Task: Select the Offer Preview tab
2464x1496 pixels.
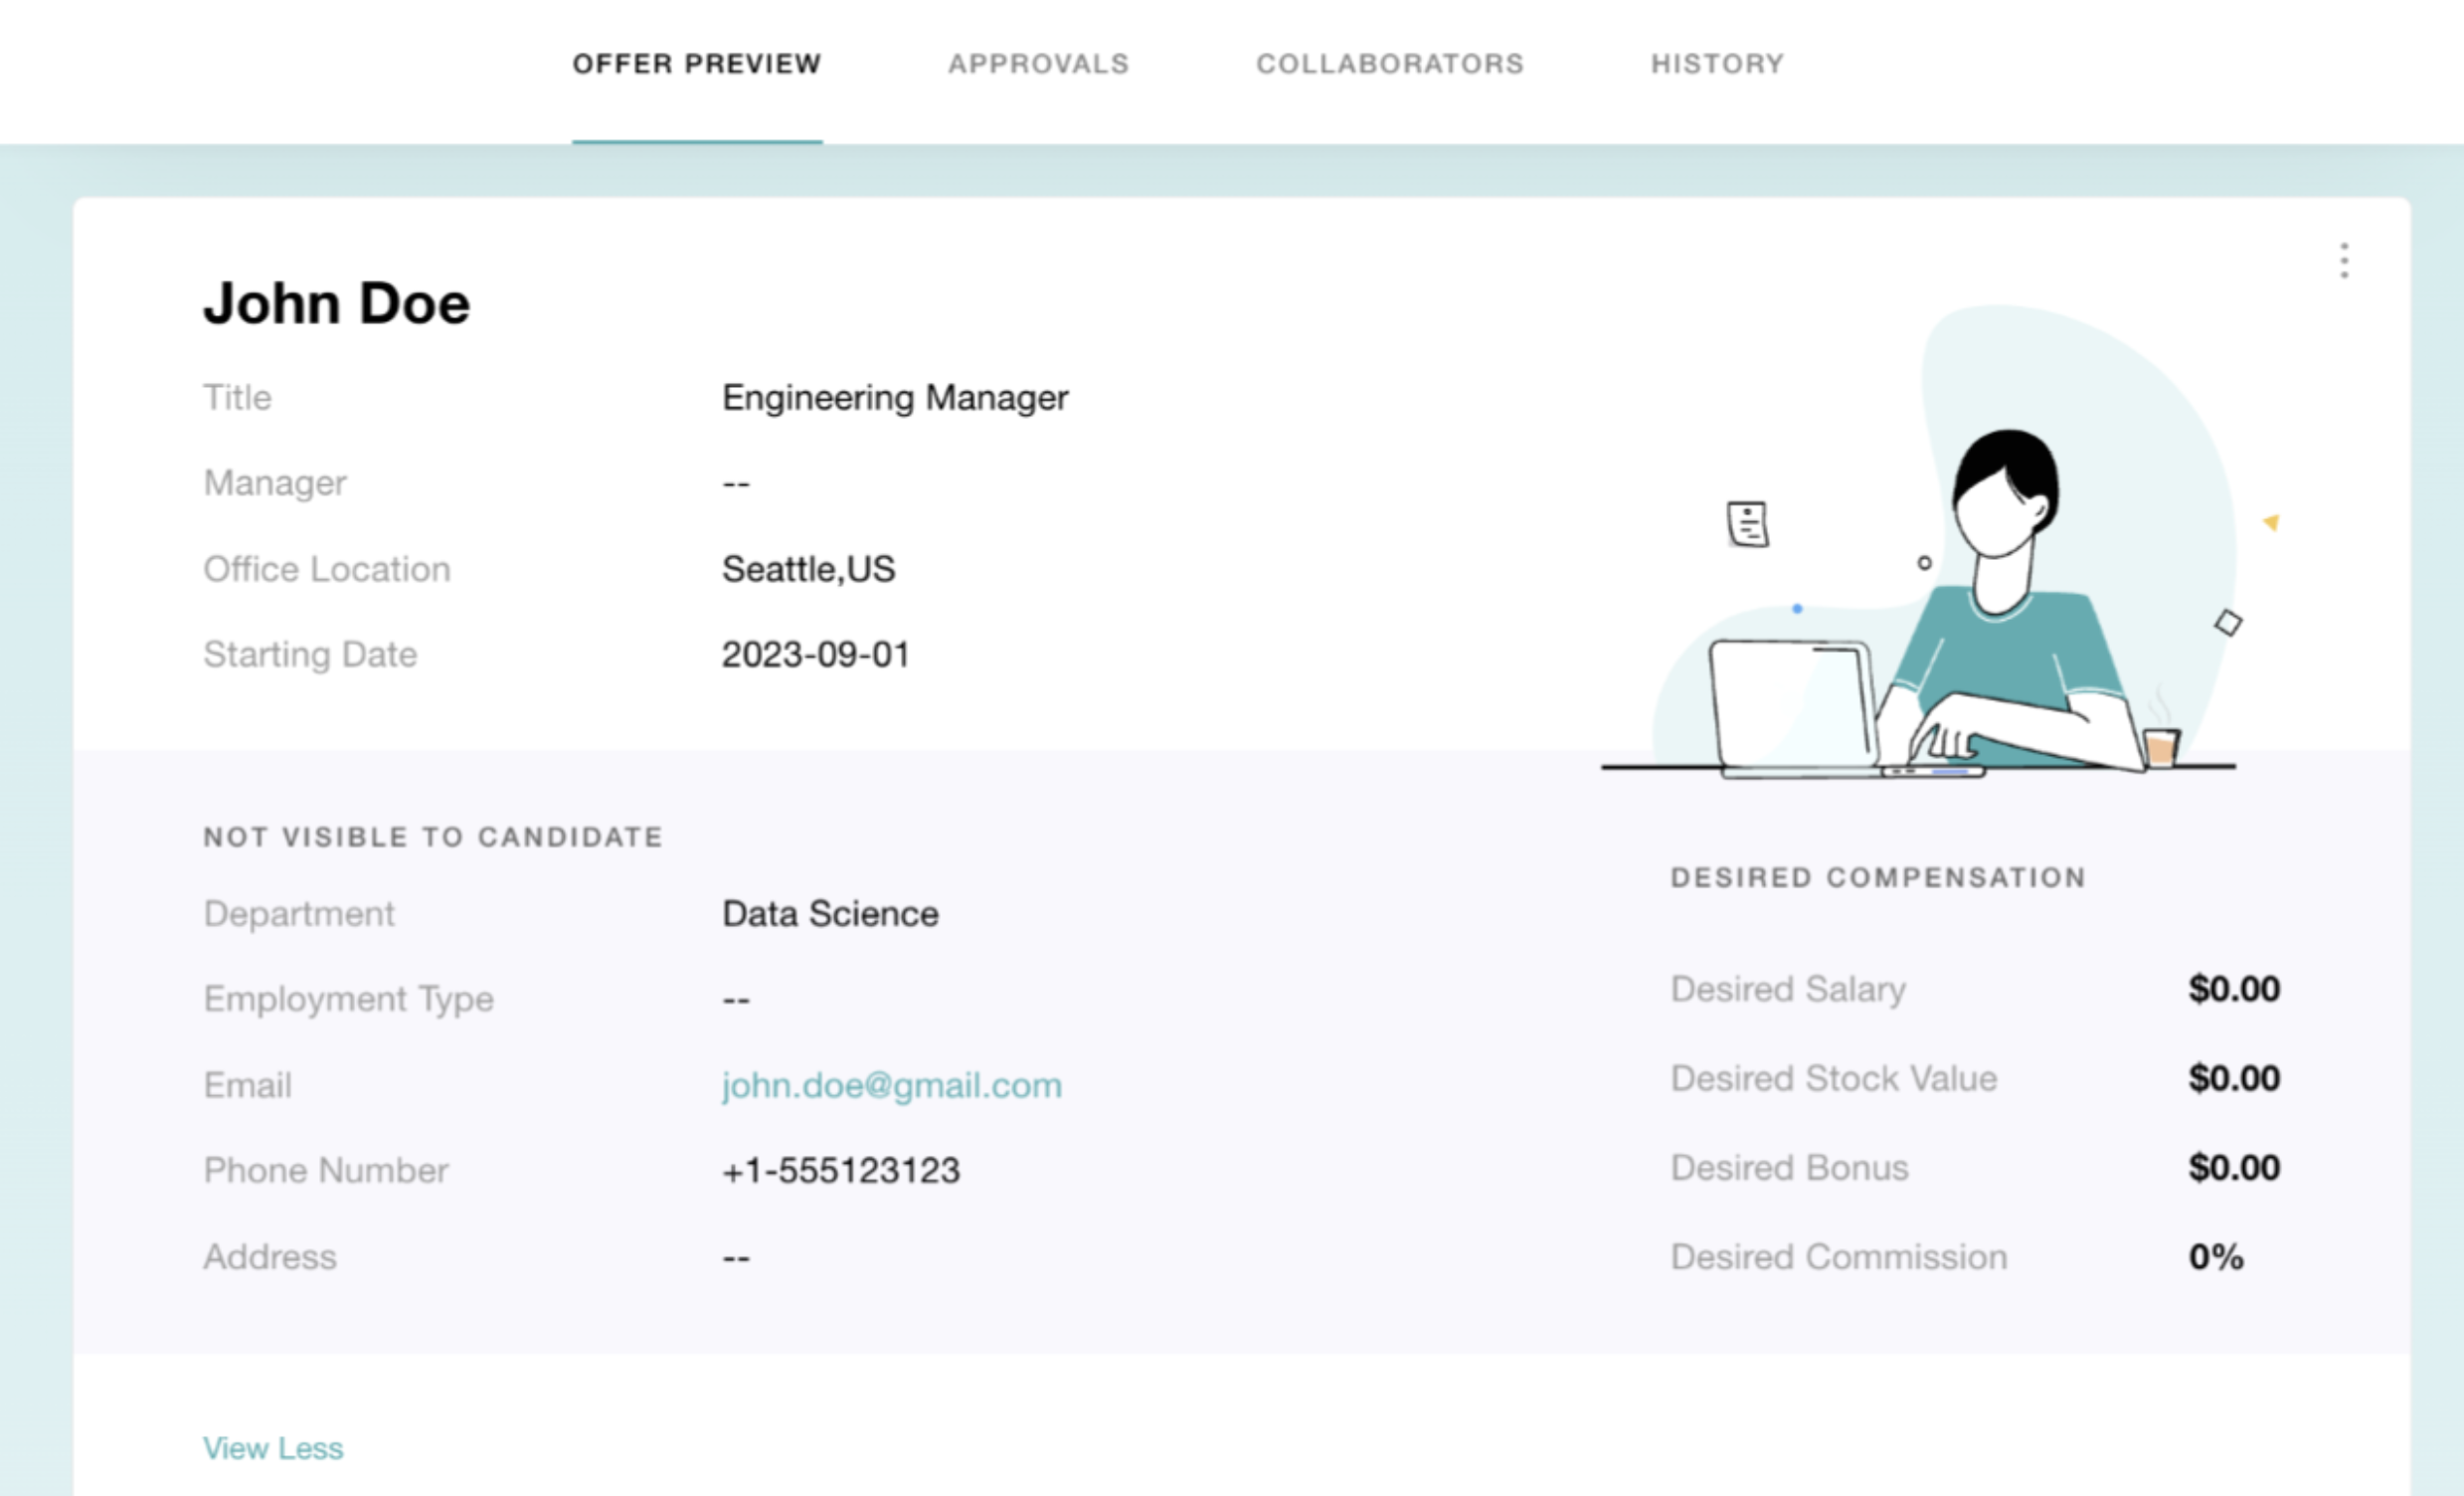Action: [x=697, y=64]
